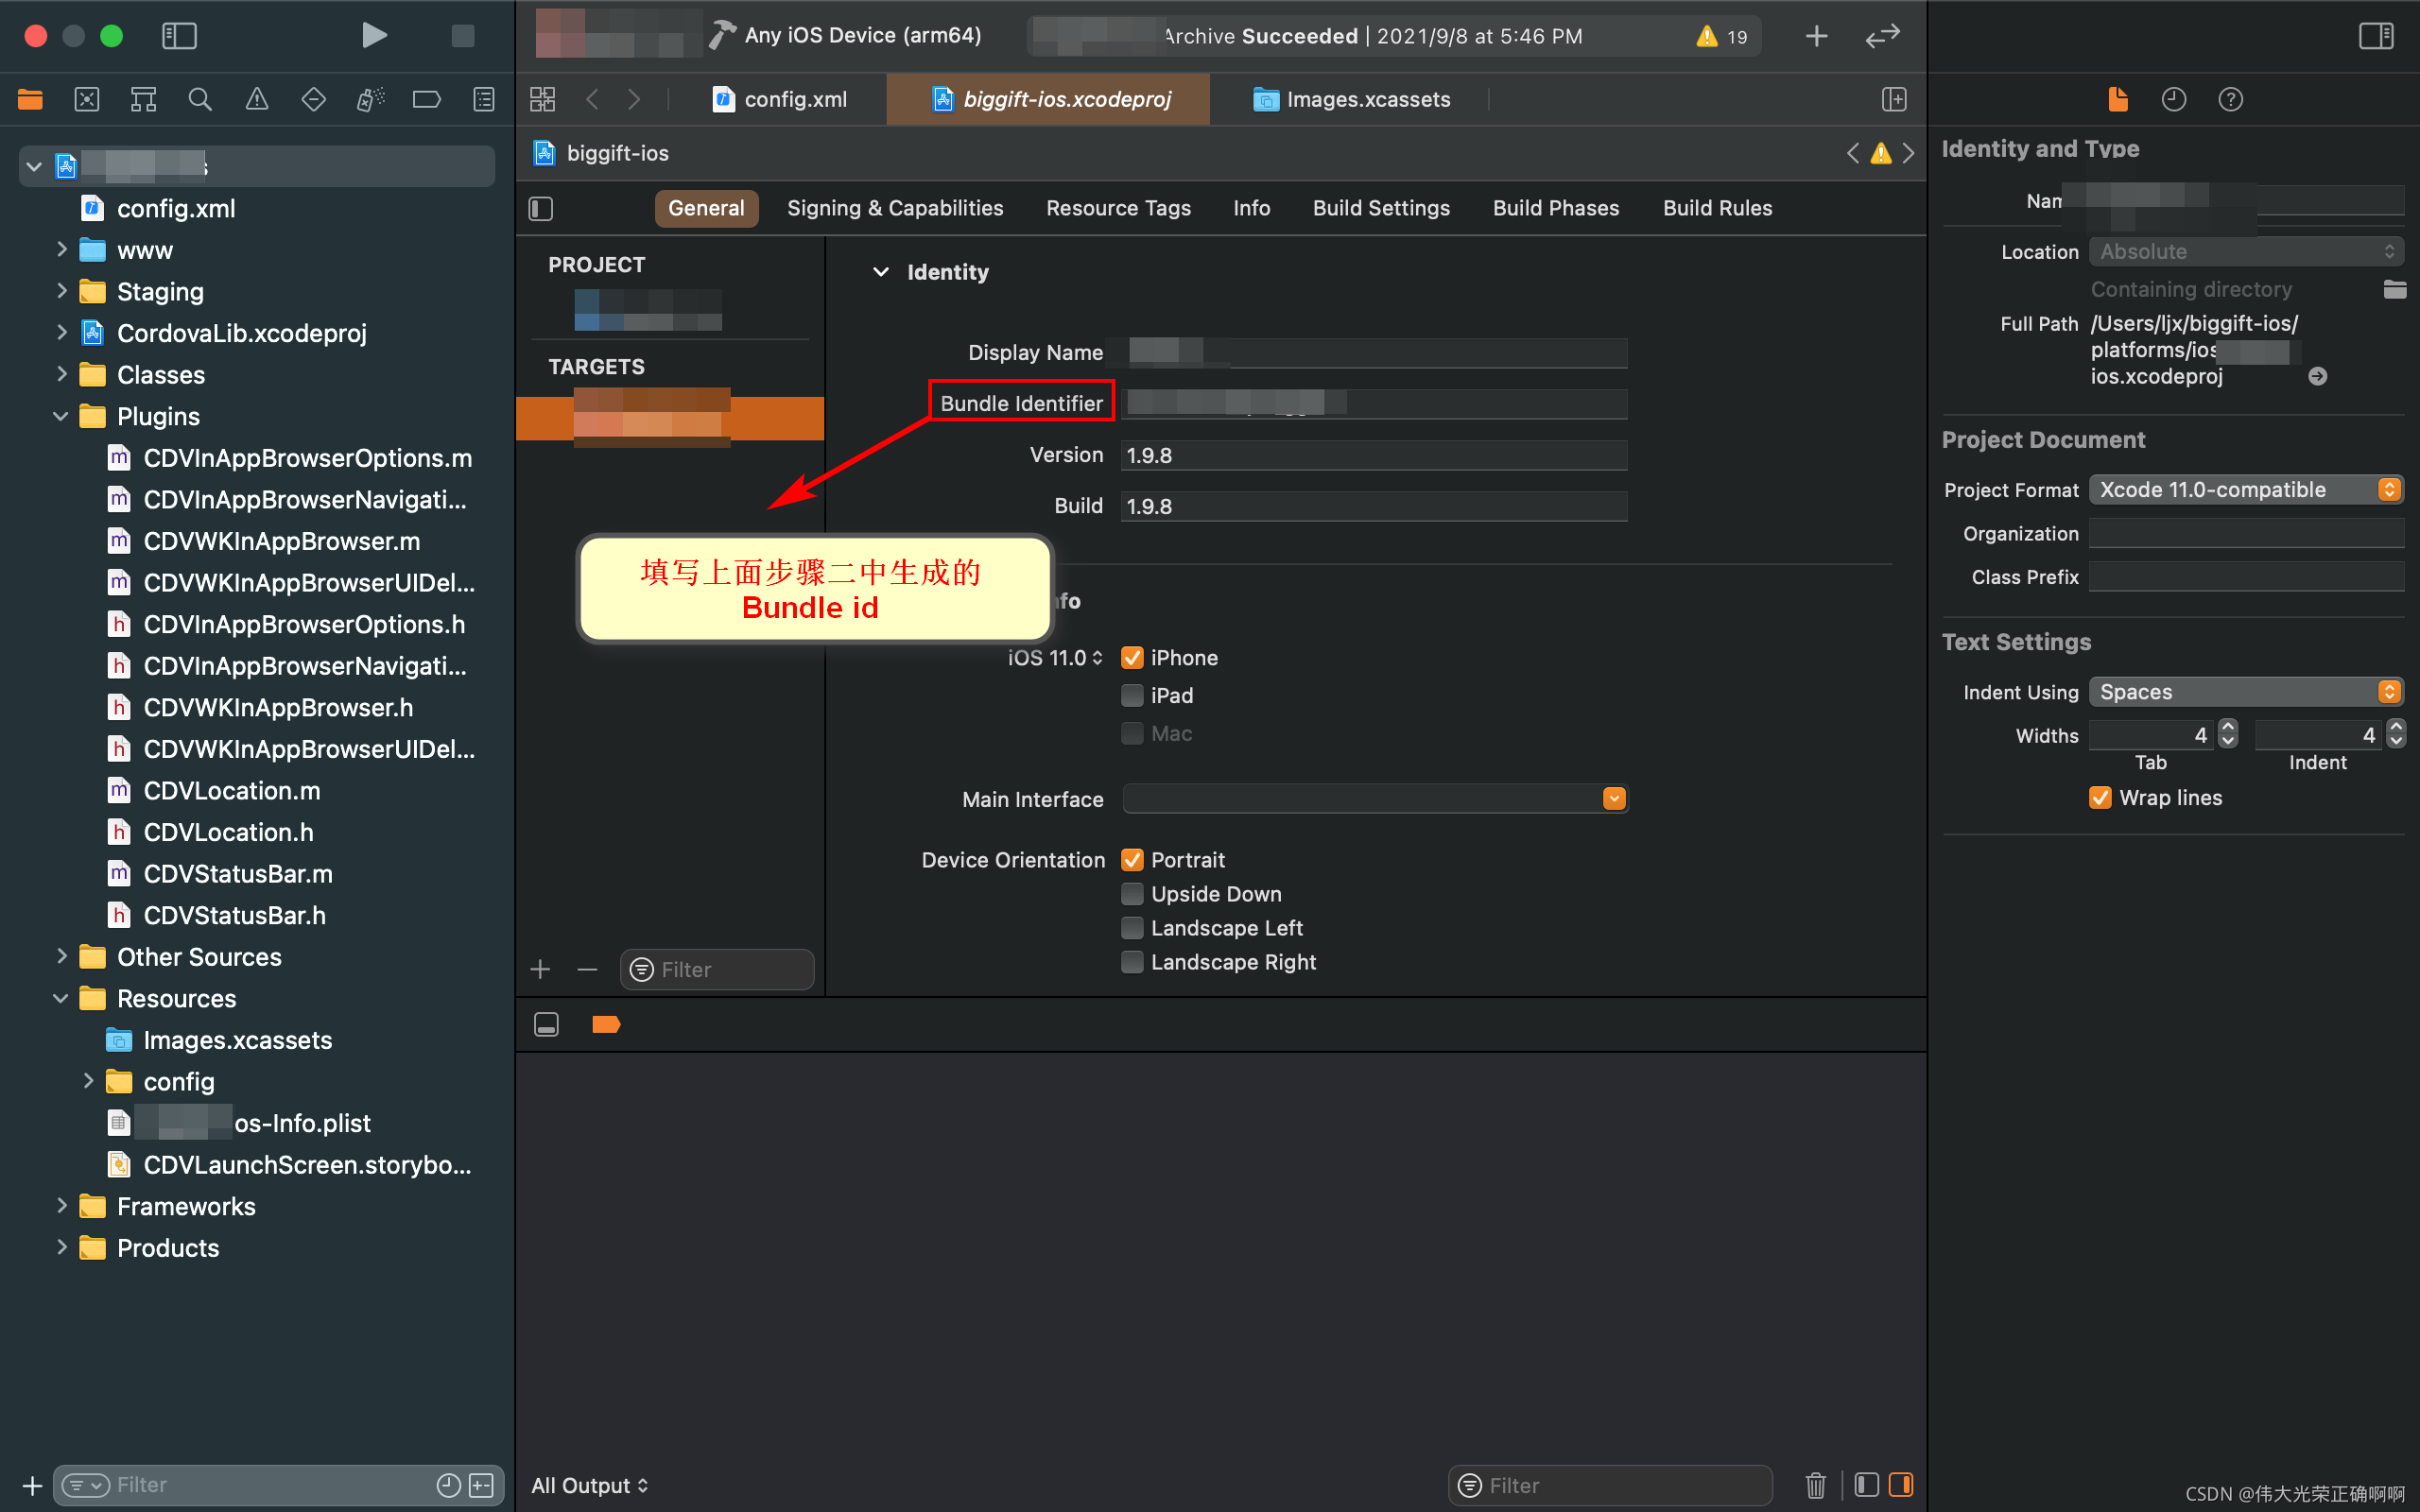This screenshot has height=1512, width=2420.
Task: Go back in editor history
Action: tap(592, 99)
